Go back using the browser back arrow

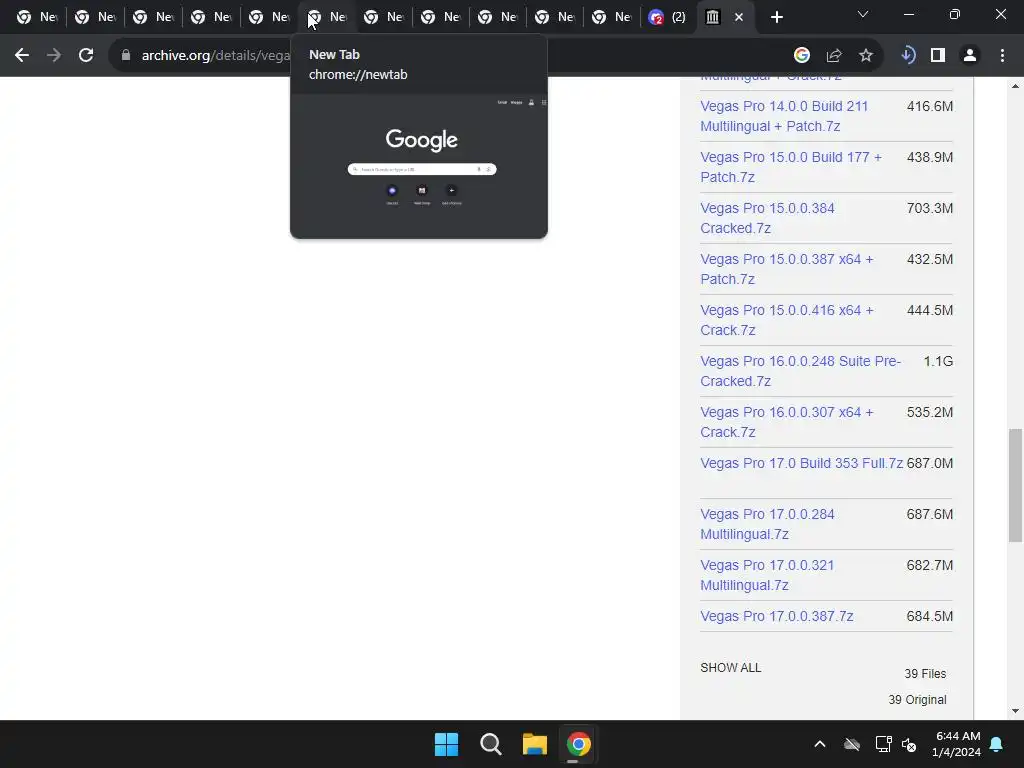[22, 56]
